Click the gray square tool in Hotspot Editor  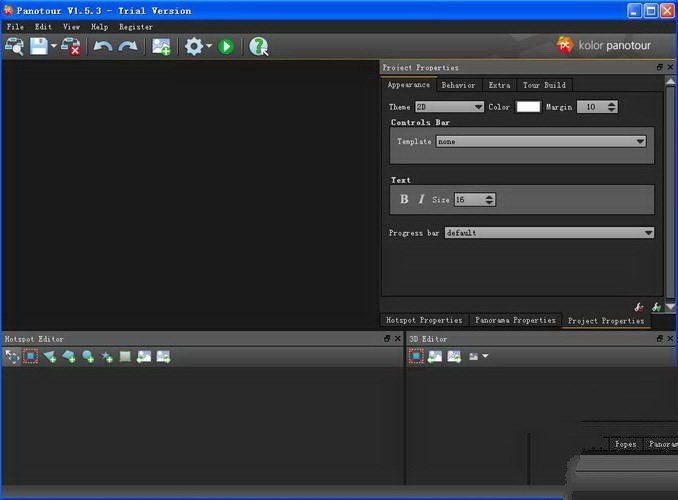(x=125, y=356)
